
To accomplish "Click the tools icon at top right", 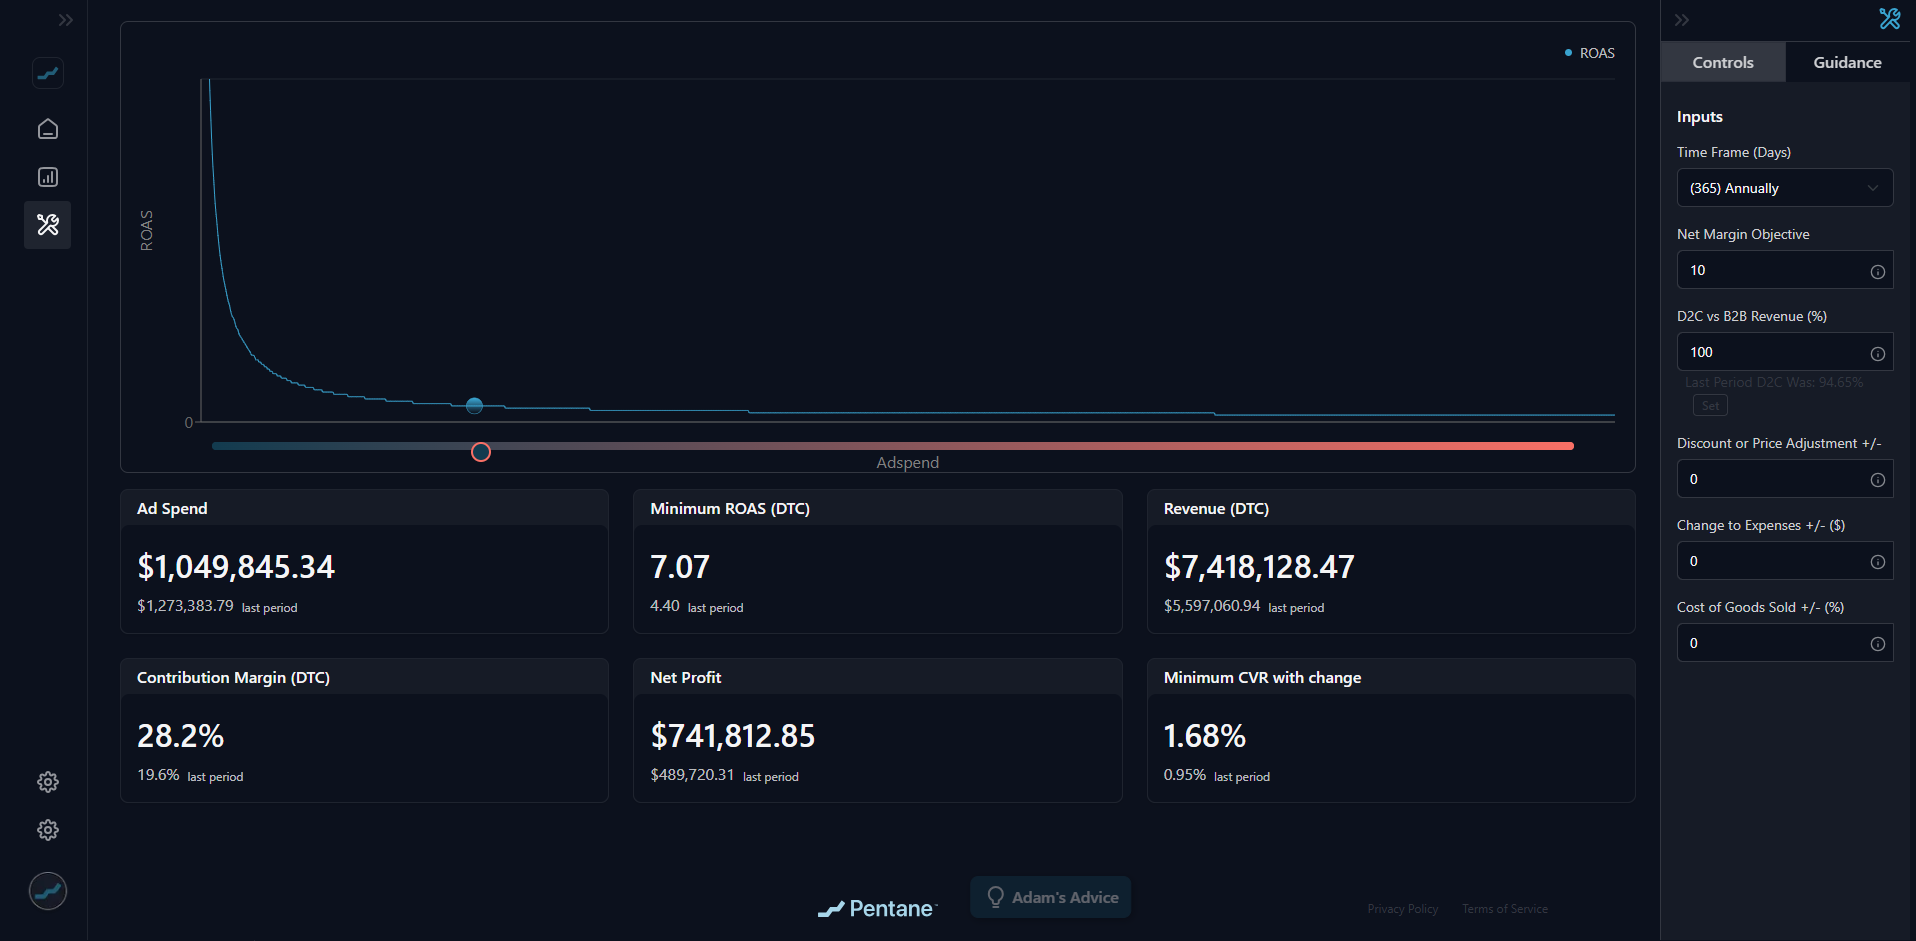I will click(1889, 19).
